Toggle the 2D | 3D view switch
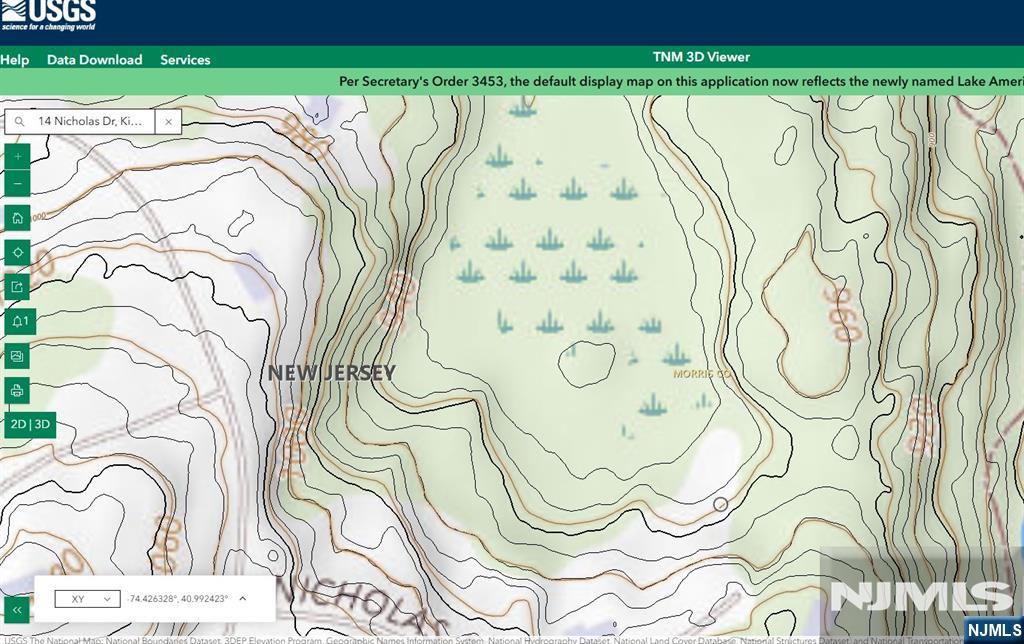The height and width of the screenshot is (644, 1024). (30, 425)
